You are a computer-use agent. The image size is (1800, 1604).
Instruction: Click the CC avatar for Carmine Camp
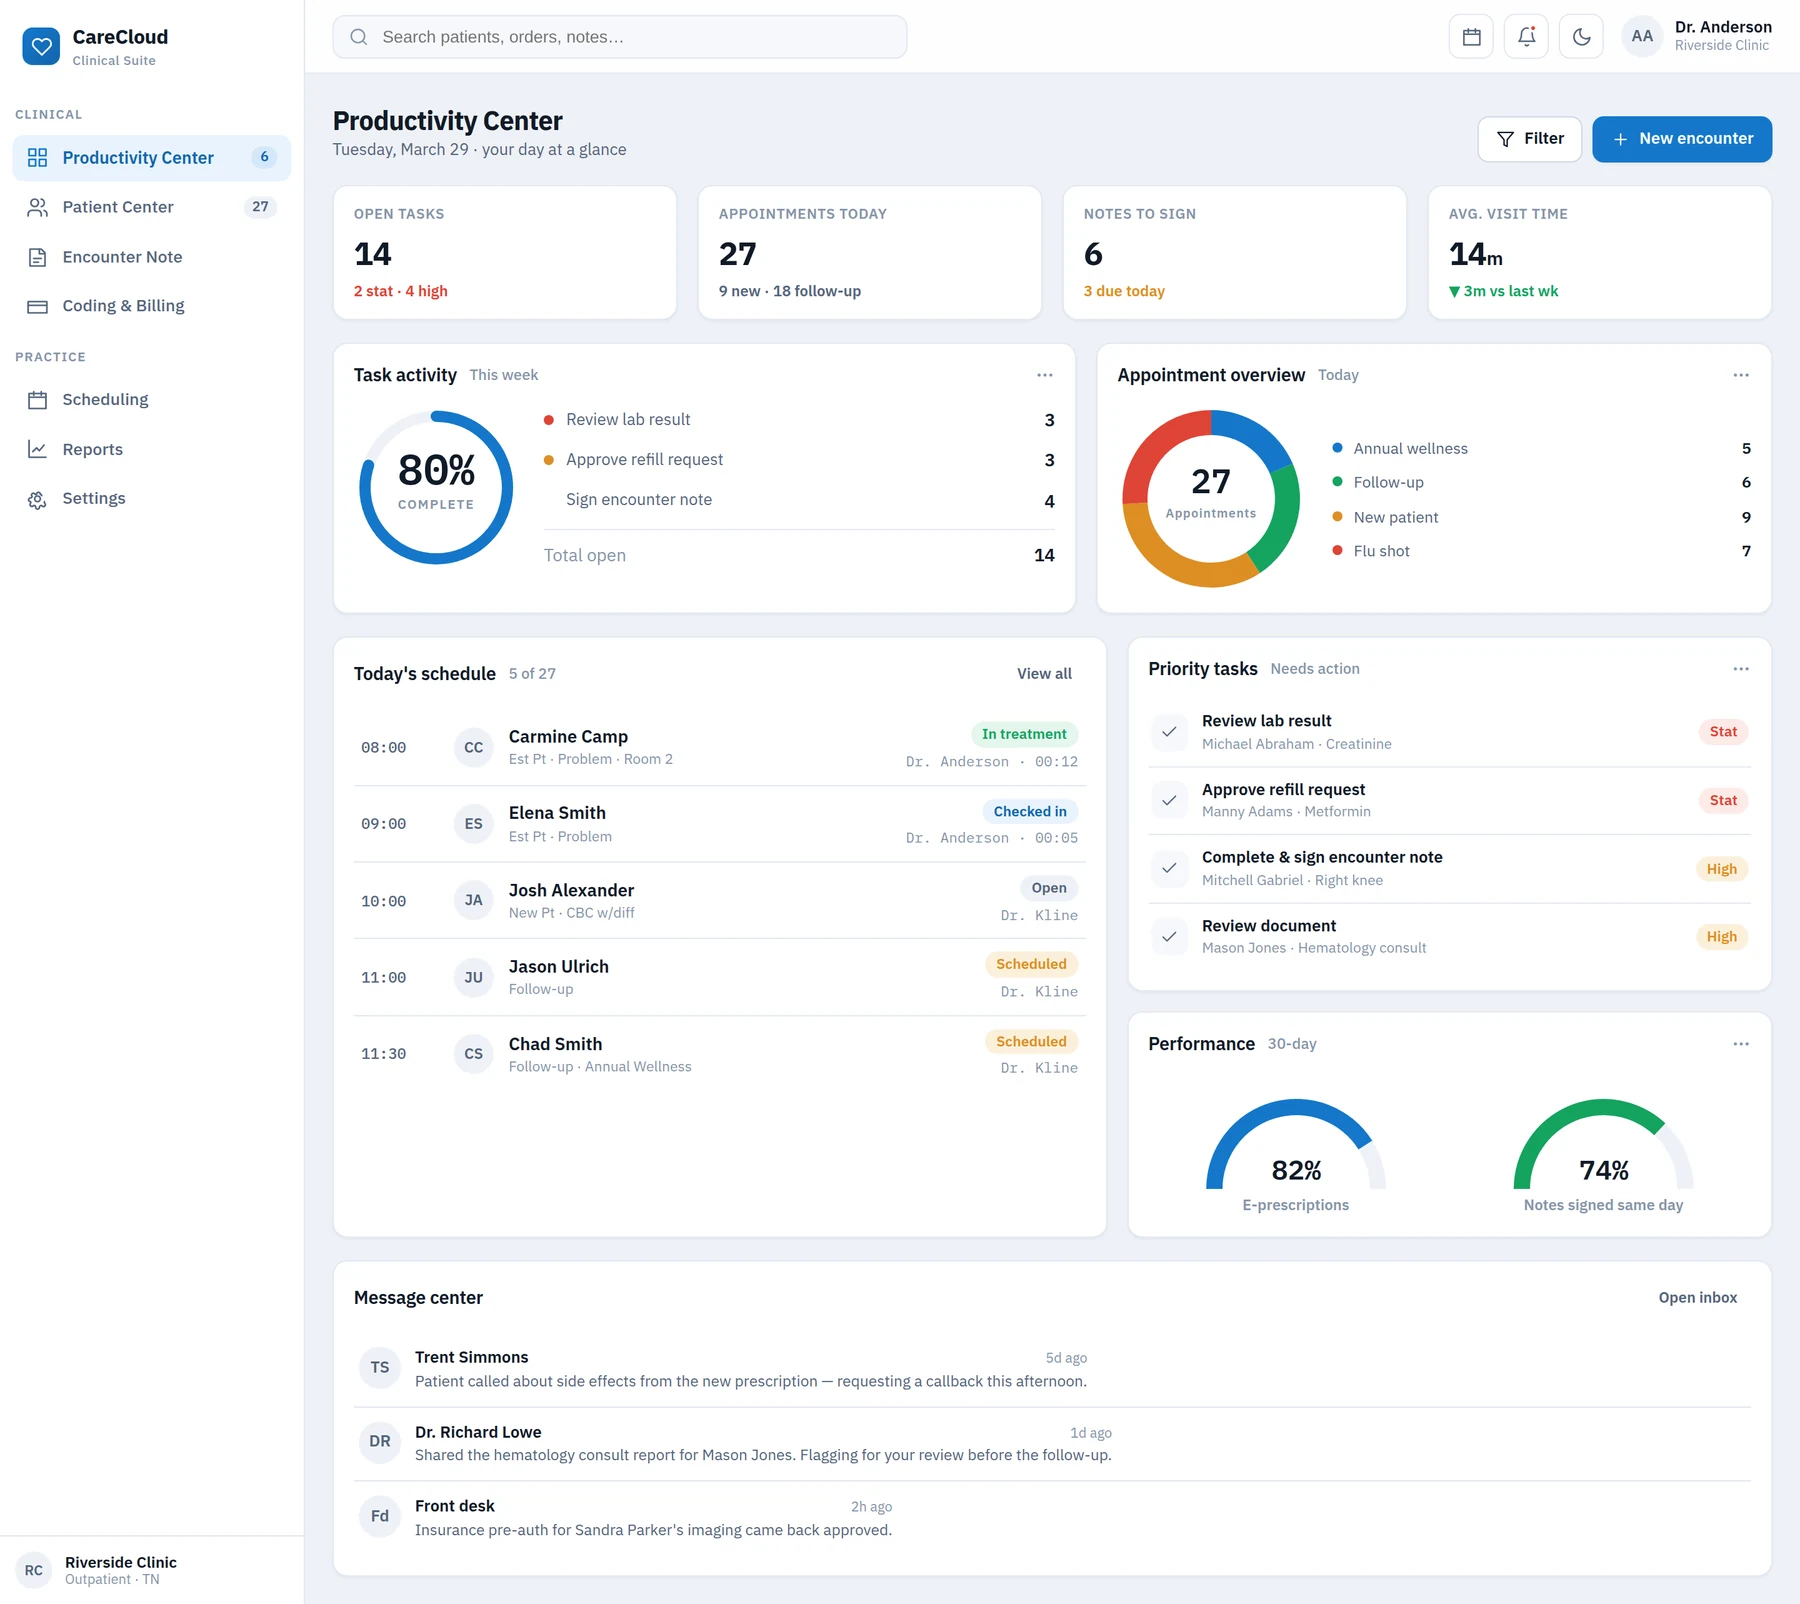click(x=473, y=747)
